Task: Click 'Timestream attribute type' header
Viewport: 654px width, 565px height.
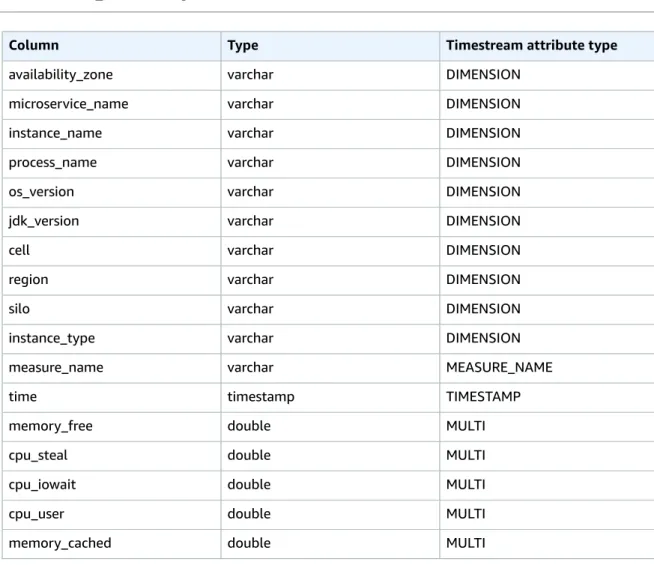Action: pyautogui.click(x=547, y=46)
